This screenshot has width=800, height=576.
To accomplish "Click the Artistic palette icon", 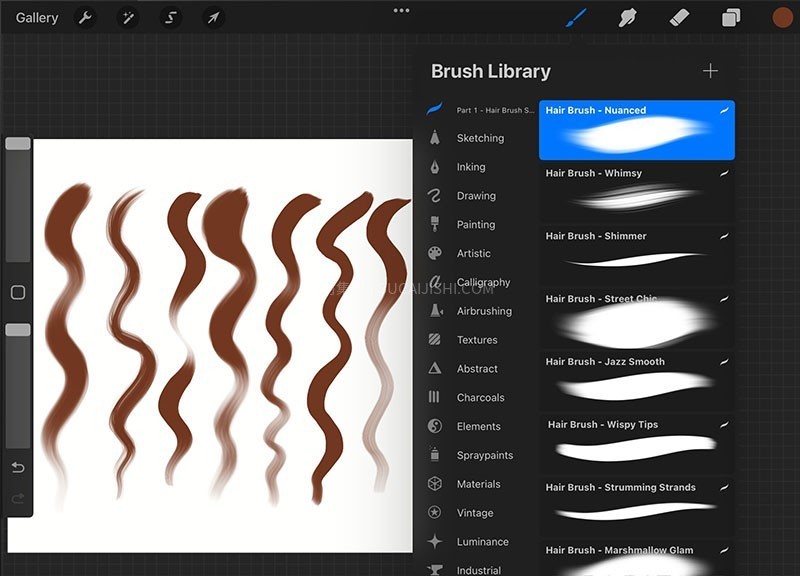I will 435,253.
